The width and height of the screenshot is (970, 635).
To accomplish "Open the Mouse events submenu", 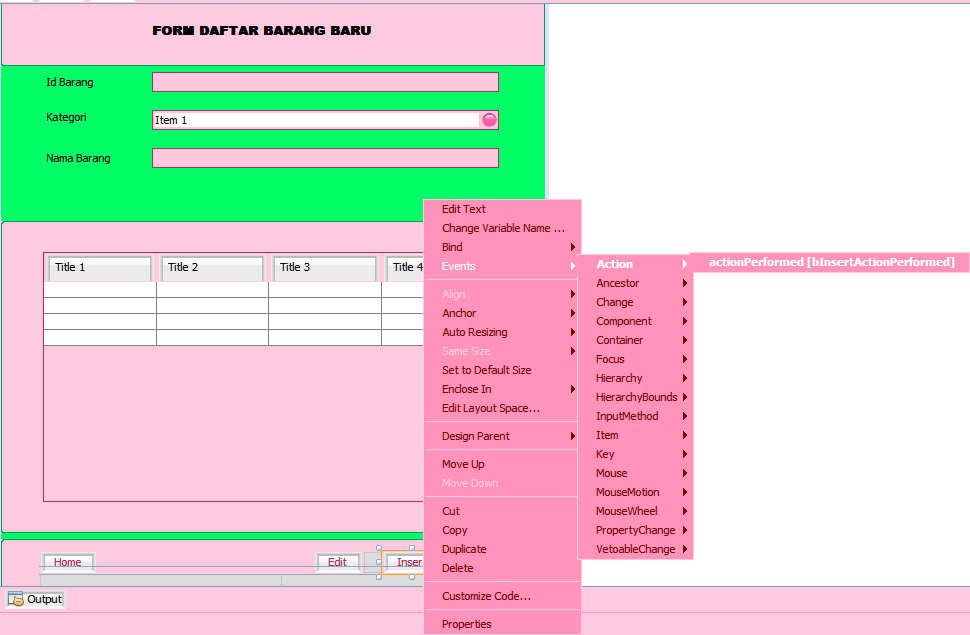I will coord(635,473).
